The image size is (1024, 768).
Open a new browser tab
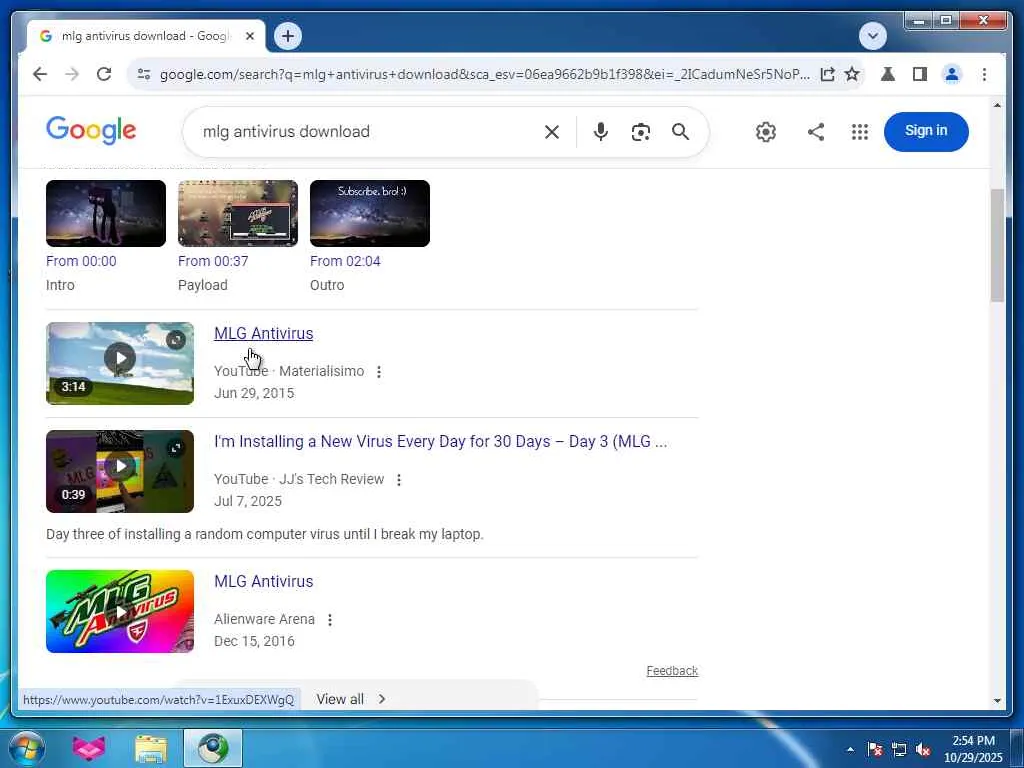point(288,36)
